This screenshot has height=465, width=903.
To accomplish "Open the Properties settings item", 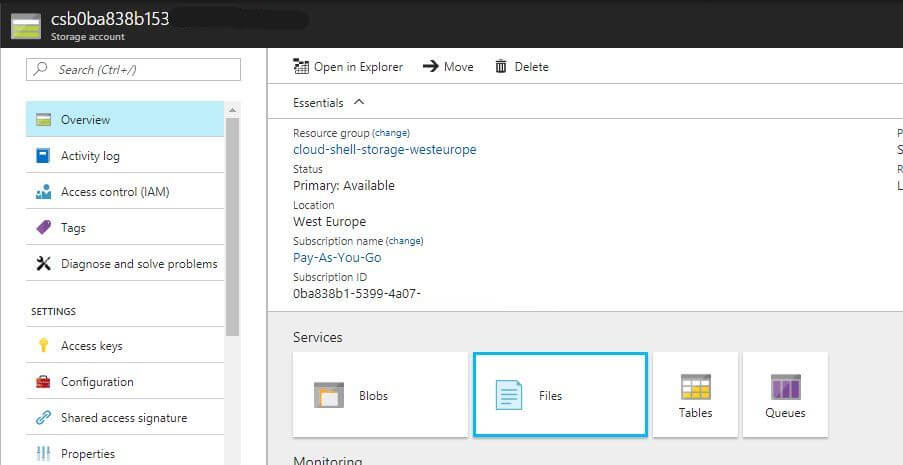I will point(125,452).
